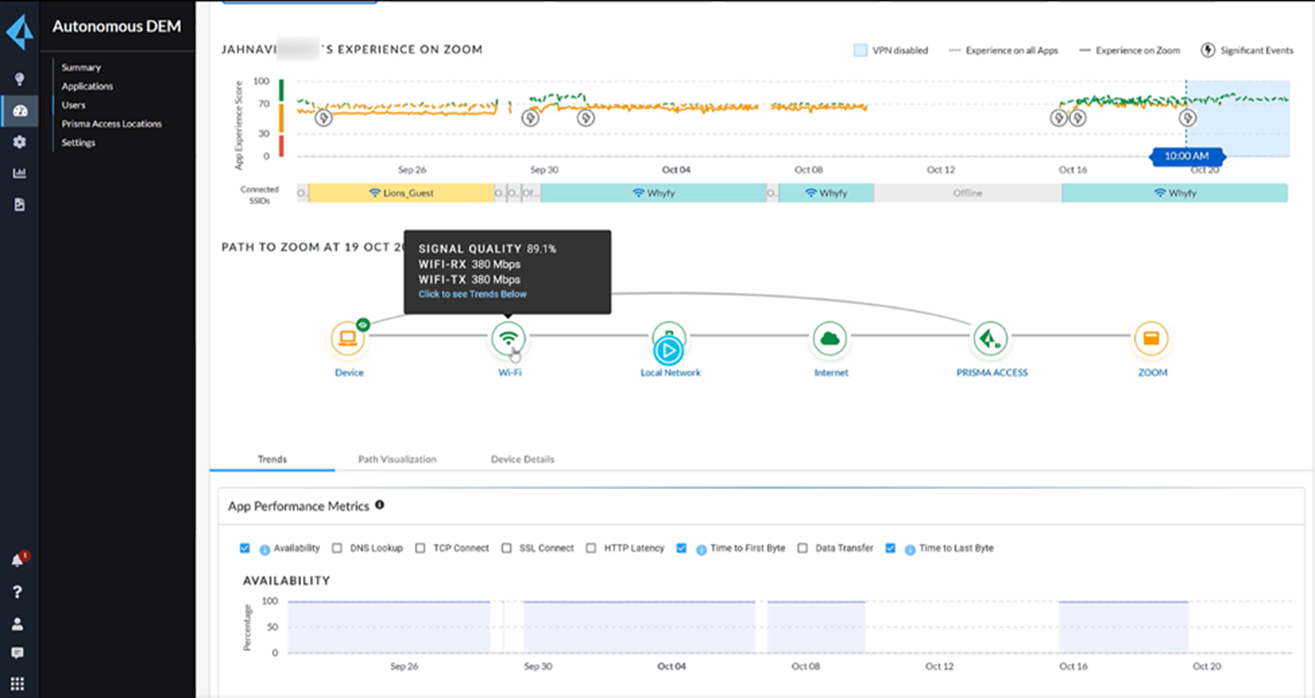Click the ZOOM application node icon
Viewport: 1315px width, 698px height.
1150,340
